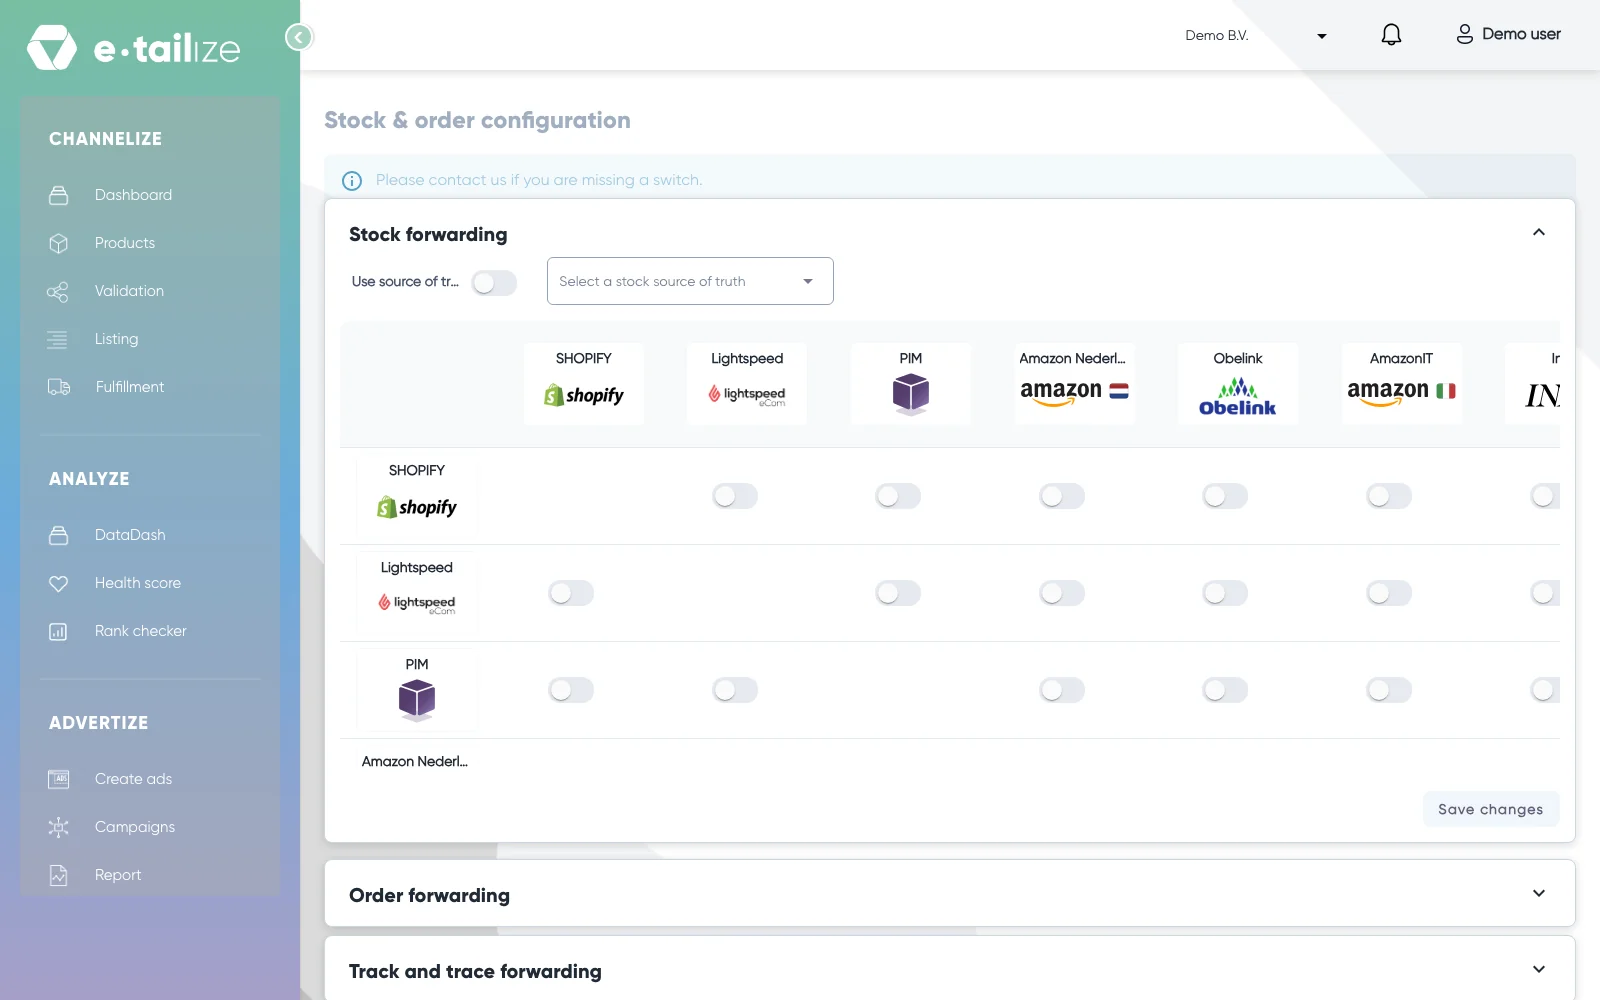Expand the Order forwarding section
This screenshot has height=1000, width=1600.
pyautogui.click(x=1539, y=894)
